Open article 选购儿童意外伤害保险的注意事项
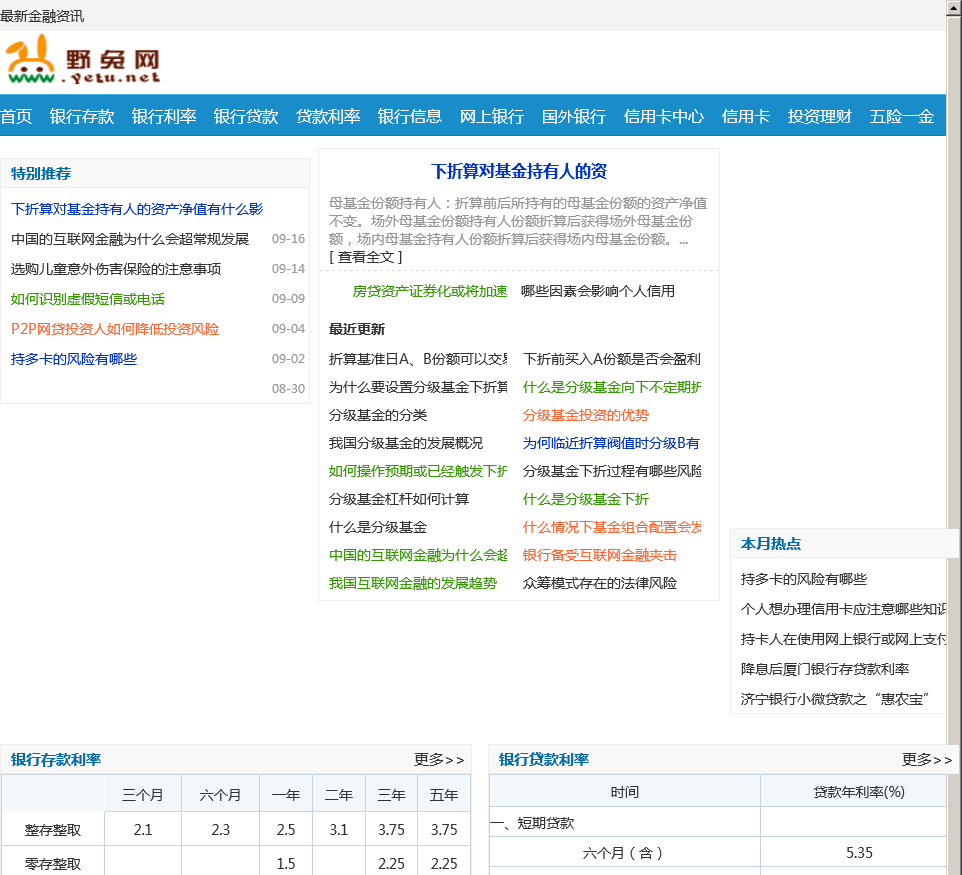Screen dimensions: 962x875 click(x=116, y=269)
